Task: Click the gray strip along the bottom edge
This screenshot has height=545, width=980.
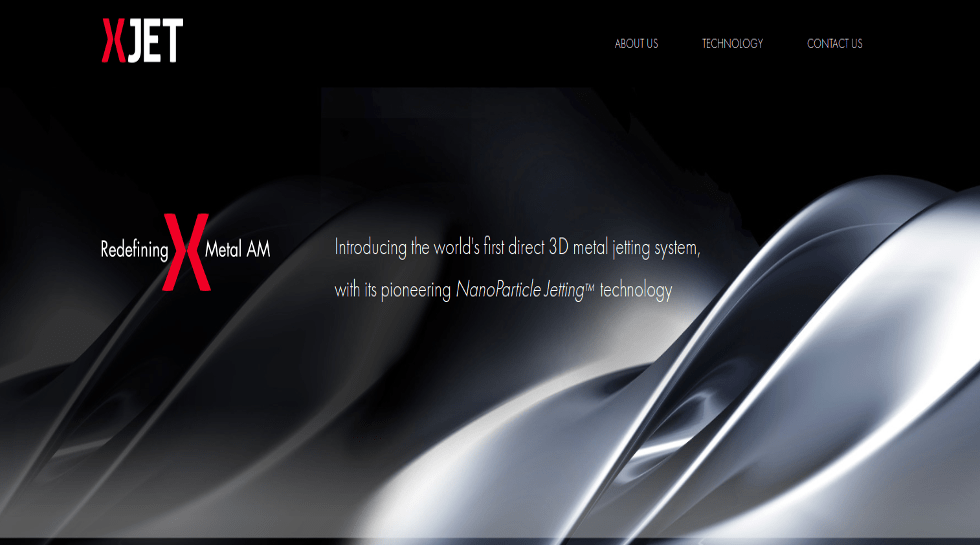Action: [x=490, y=541]
